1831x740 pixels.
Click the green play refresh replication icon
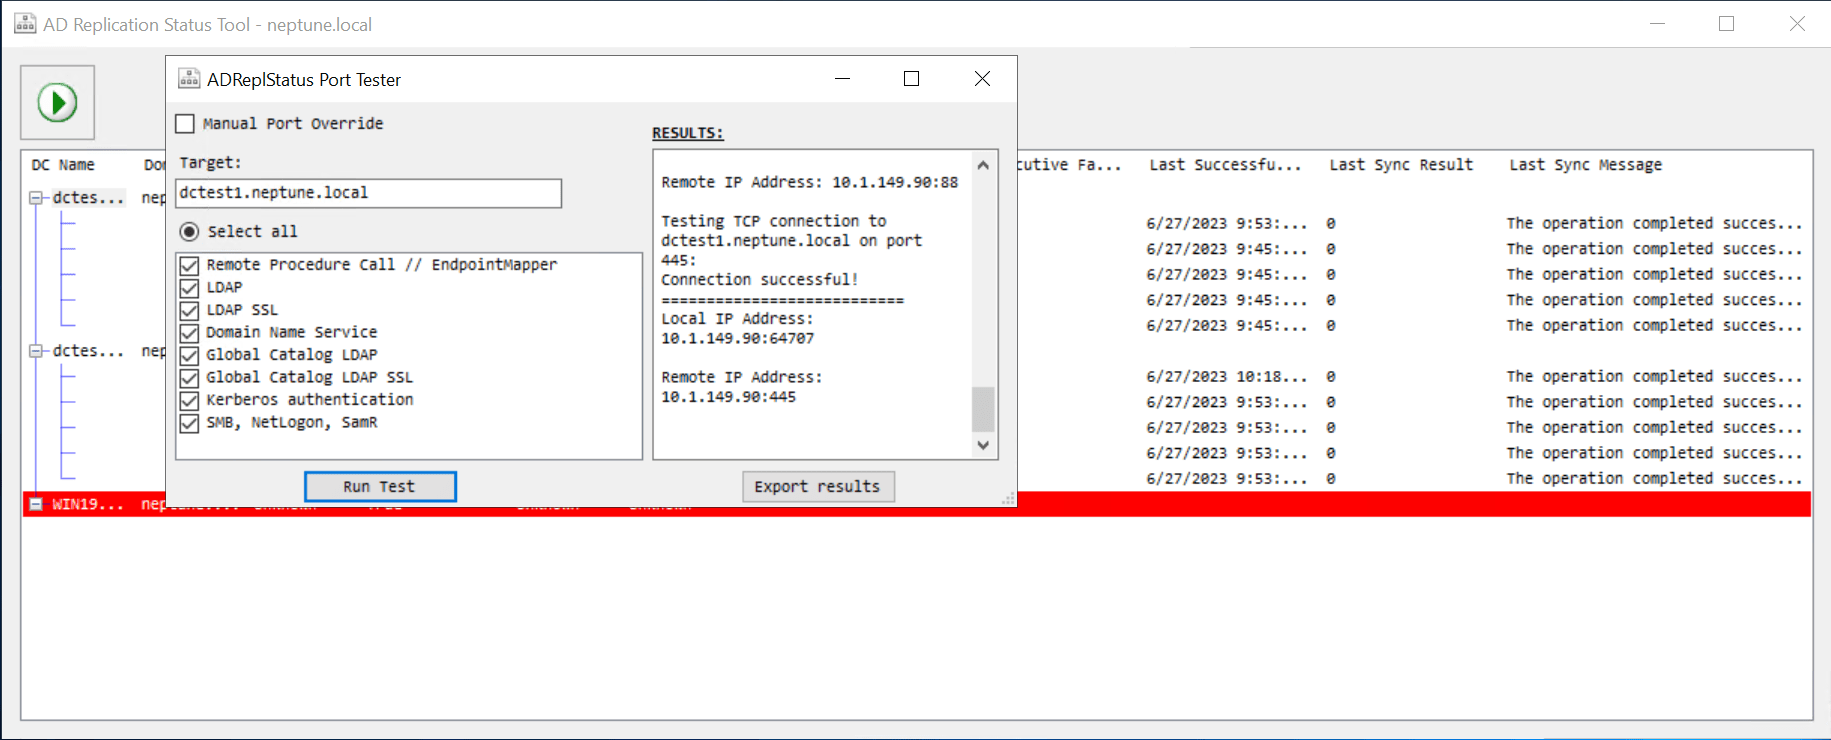tap(57, 102)
